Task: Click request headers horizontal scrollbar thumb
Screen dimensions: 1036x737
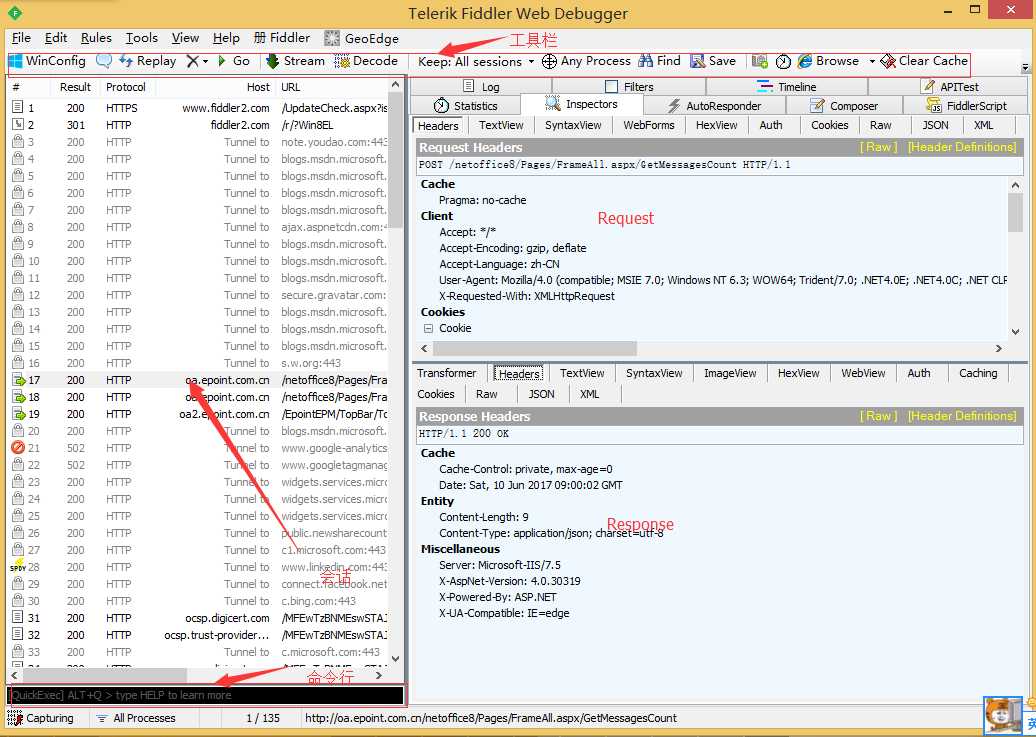Action: 535,348
